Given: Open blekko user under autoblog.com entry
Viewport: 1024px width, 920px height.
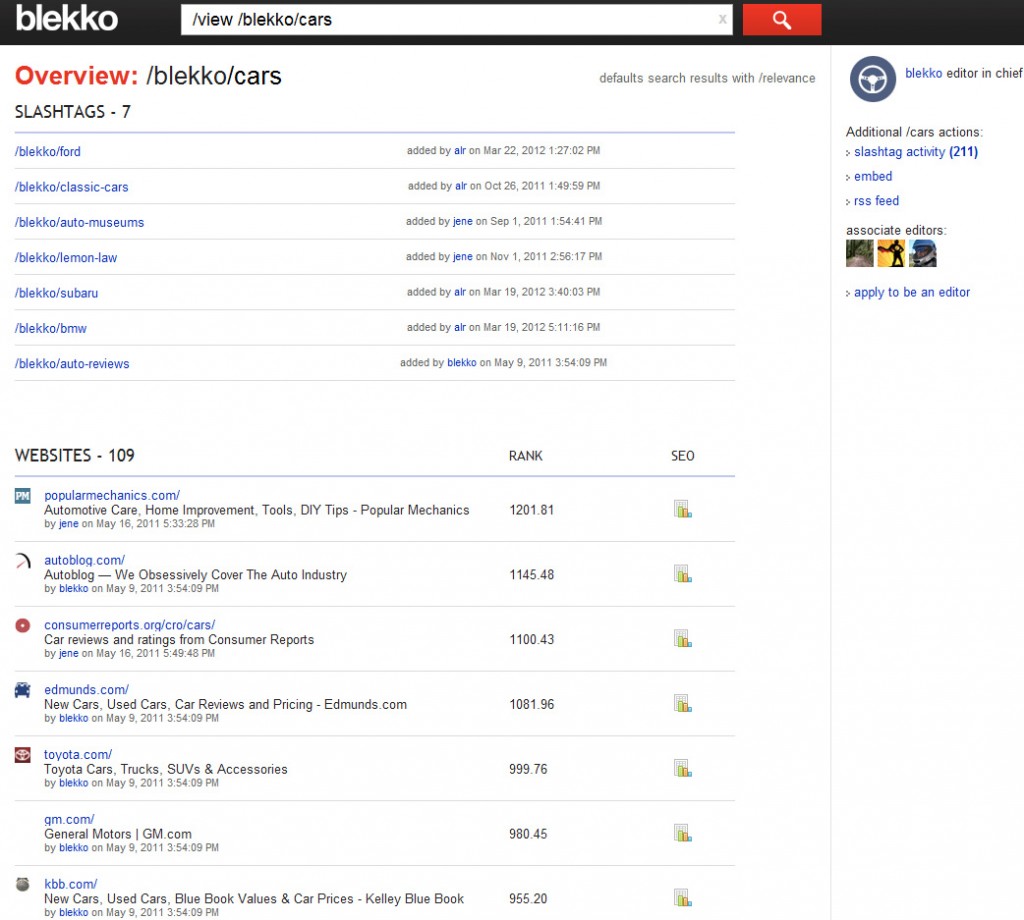Looking at the screenshot, I should [73, 588].
